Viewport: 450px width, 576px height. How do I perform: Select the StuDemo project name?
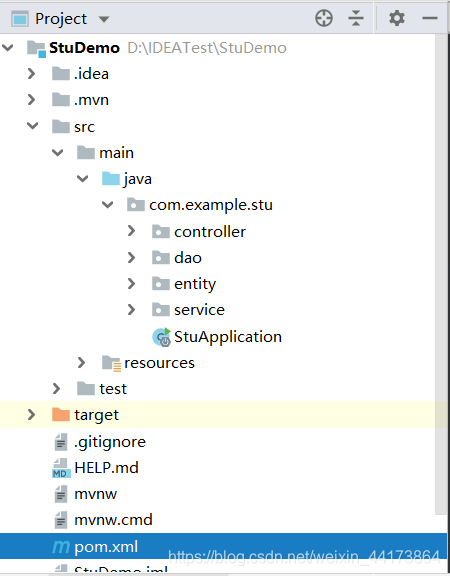point(84,48)
